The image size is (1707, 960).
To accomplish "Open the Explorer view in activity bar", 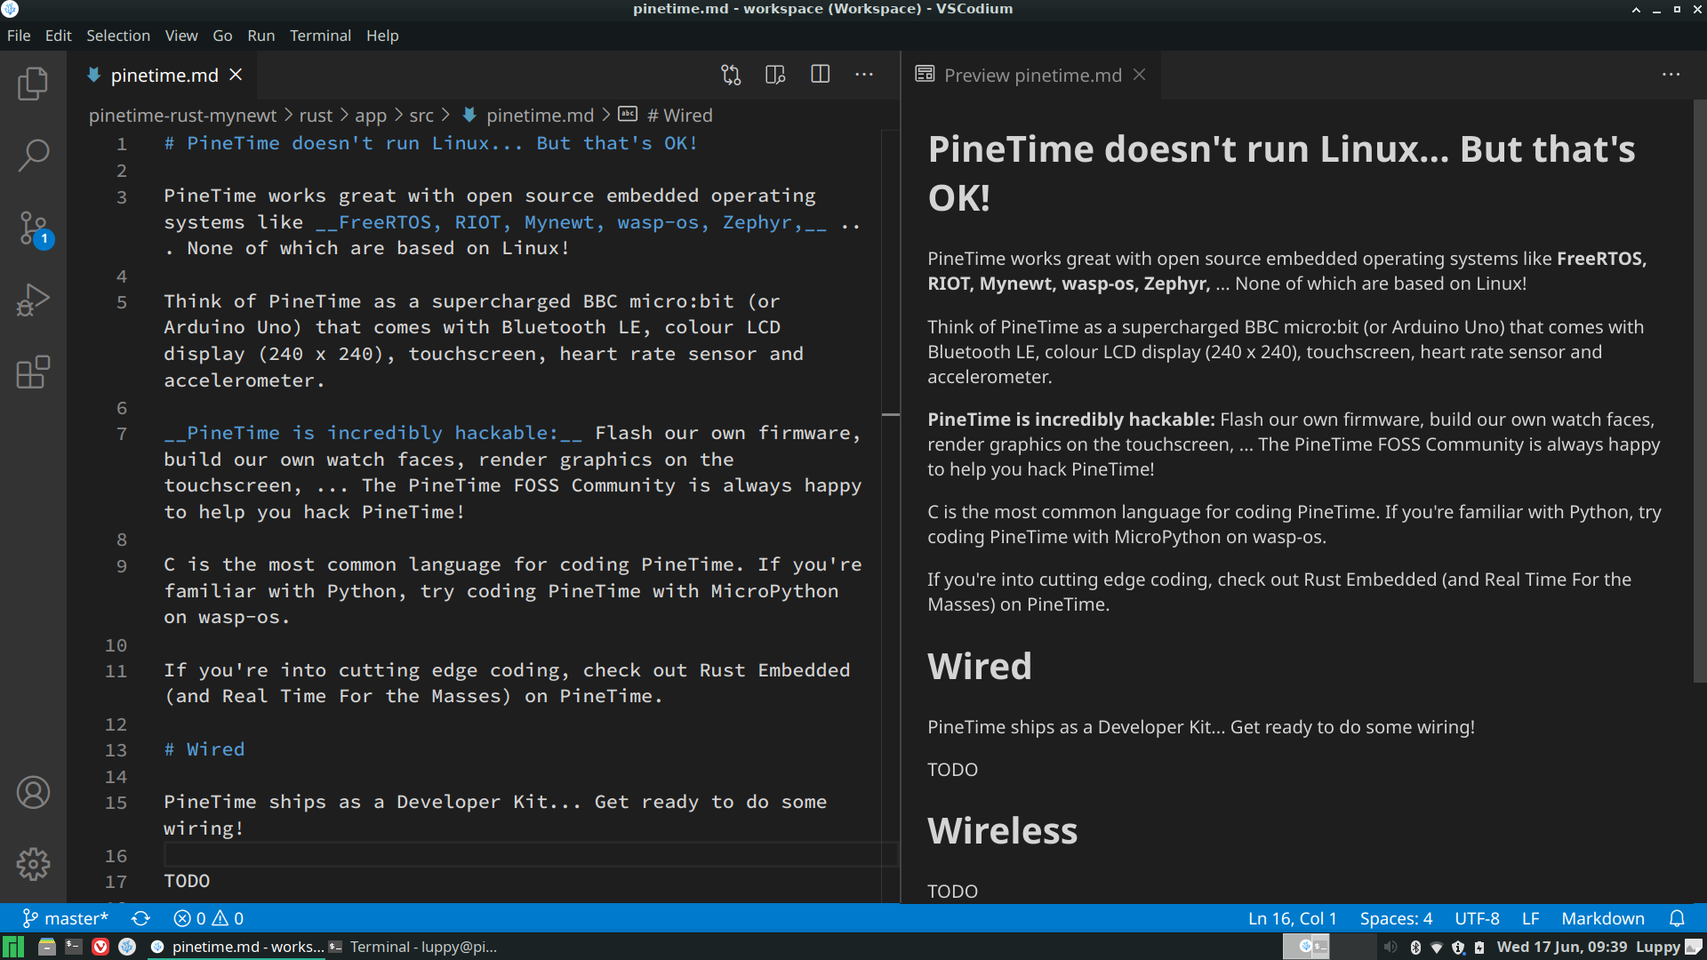I will click(33, 84).
